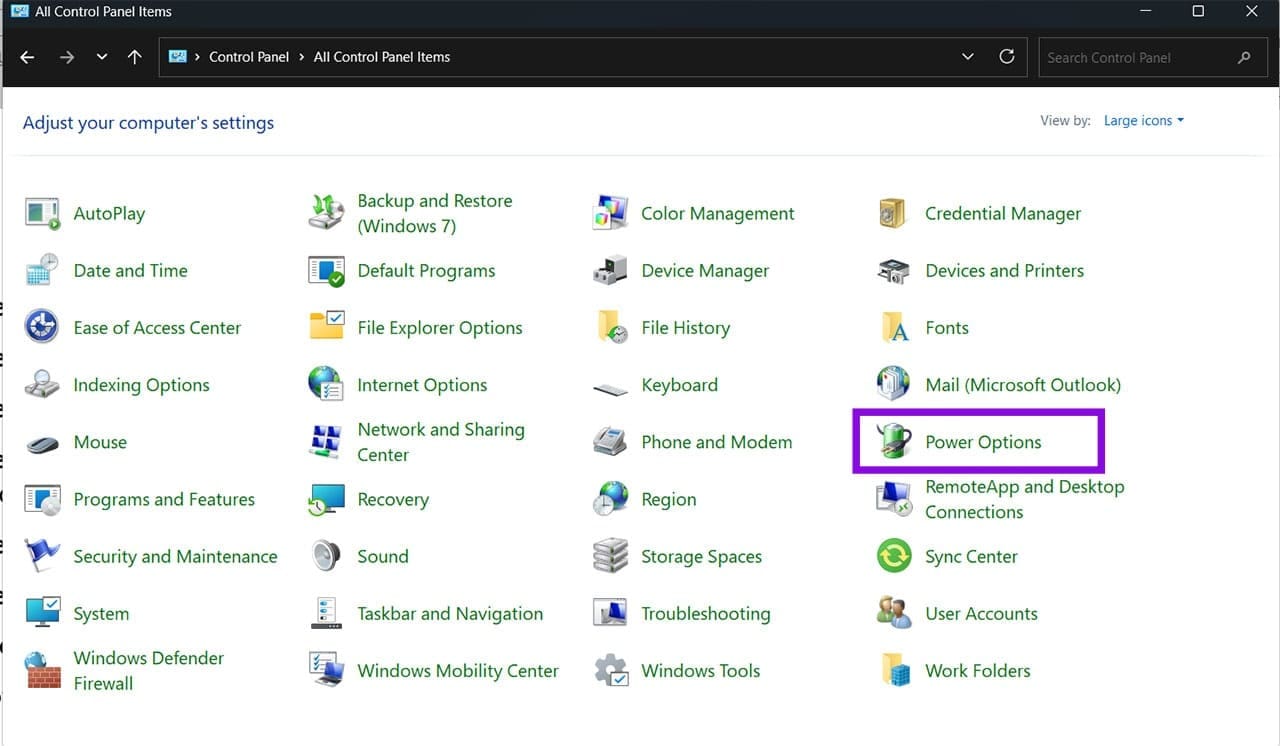Click All Control Panel Items breadcrumb
This screenshot has height=746, width=1280.
382,57
